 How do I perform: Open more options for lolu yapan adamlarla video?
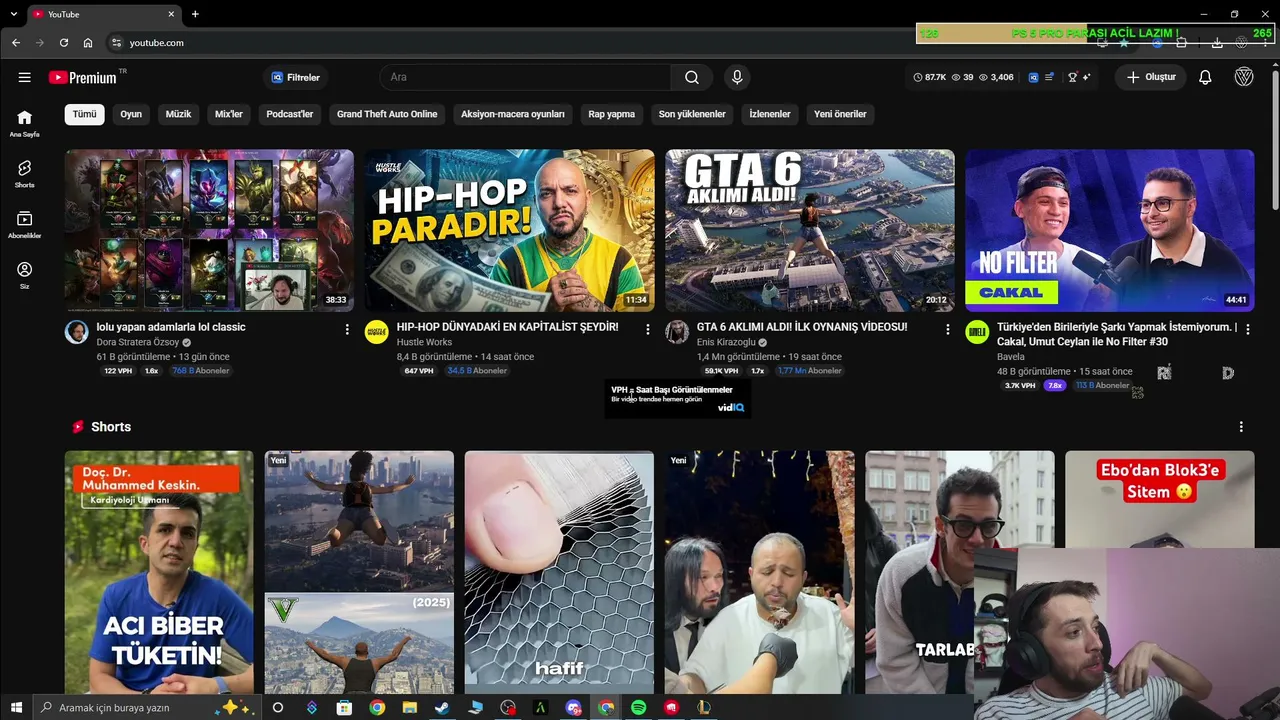tap(347, 329)
